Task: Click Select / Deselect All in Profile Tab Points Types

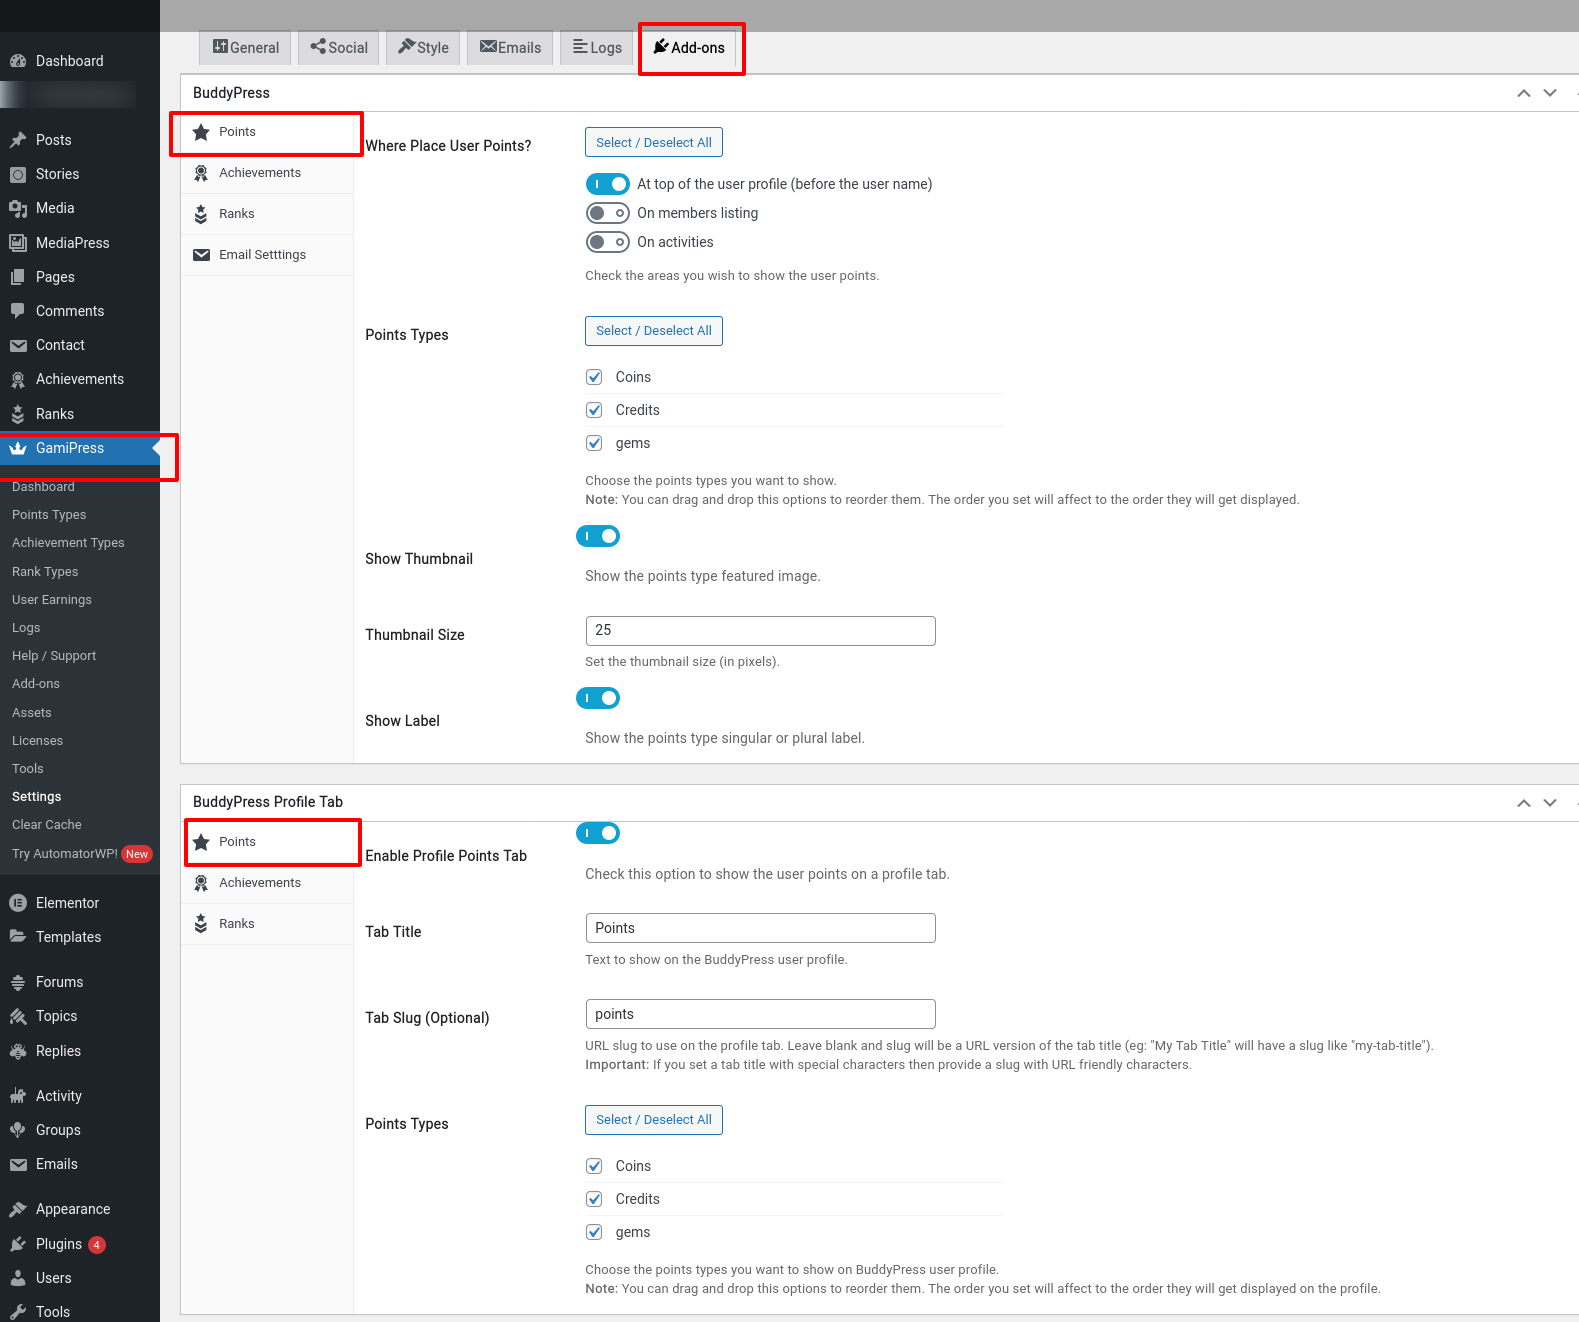Action: click(x=654, y=1120)
